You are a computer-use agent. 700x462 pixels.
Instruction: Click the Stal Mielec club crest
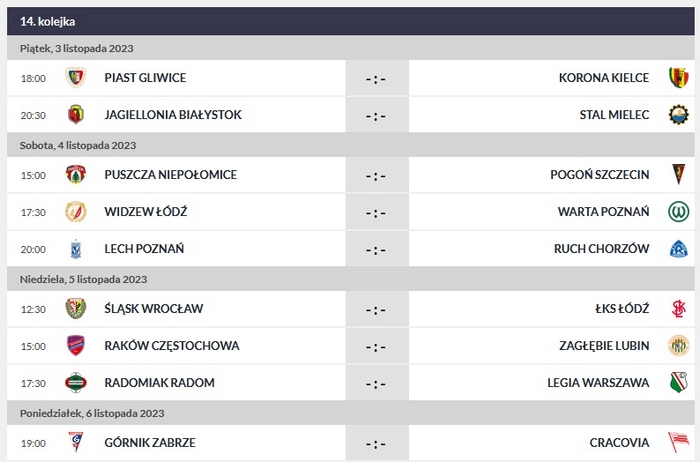pos(678,115)
